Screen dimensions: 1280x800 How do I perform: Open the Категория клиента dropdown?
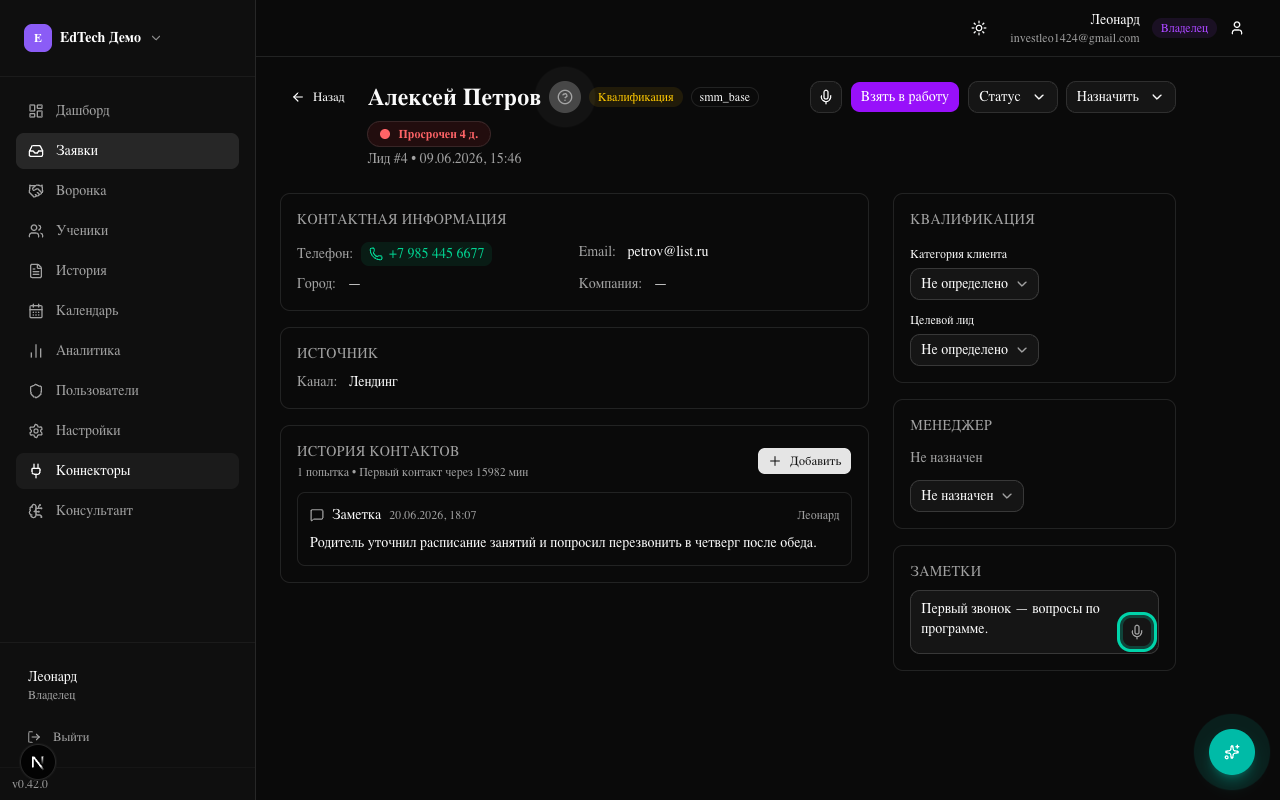[974, 284]
